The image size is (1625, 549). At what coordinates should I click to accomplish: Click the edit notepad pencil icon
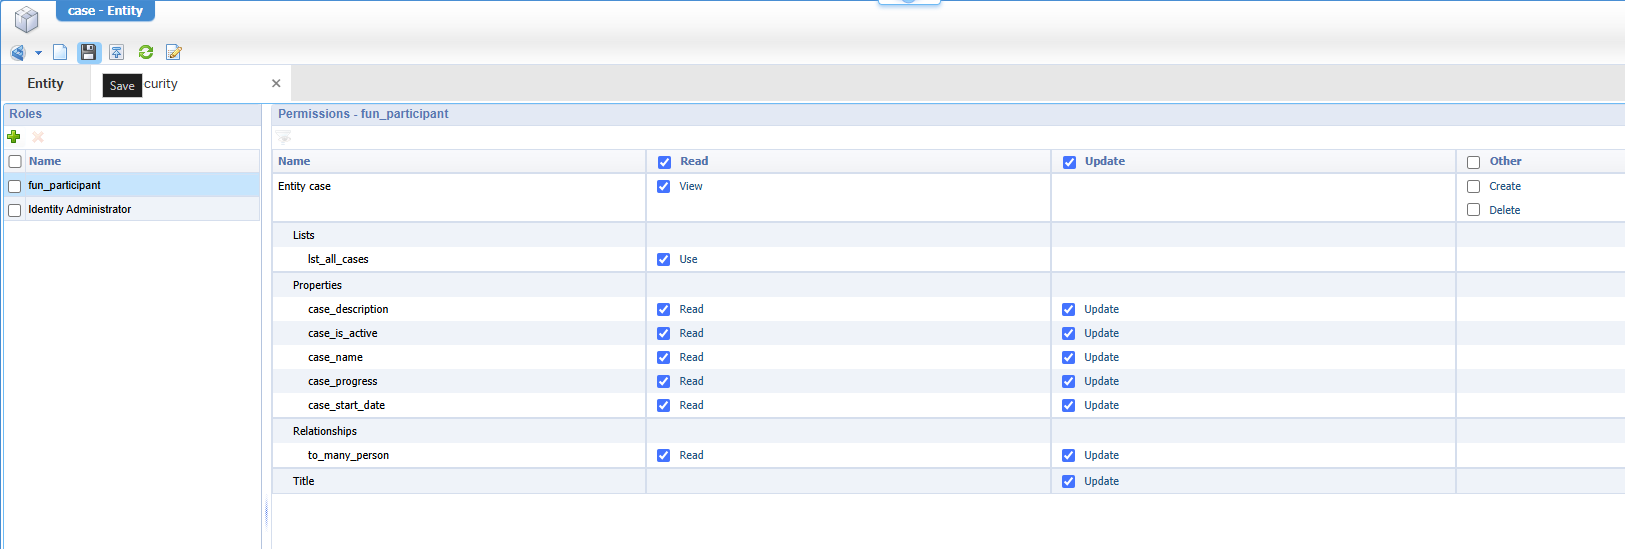pos(174,52)
